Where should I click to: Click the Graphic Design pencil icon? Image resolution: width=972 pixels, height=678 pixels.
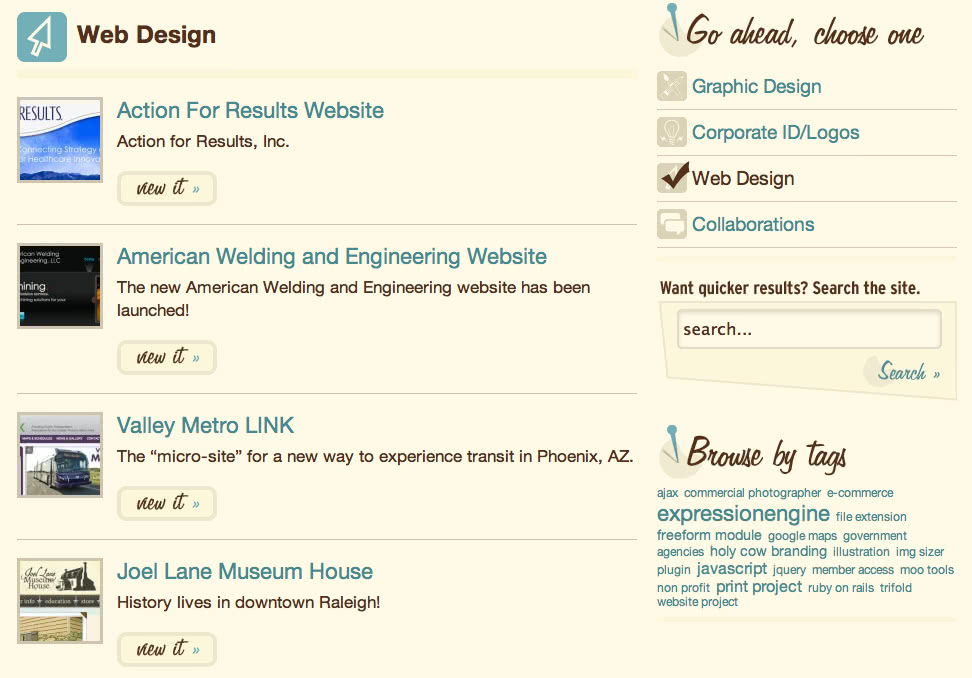672,86
